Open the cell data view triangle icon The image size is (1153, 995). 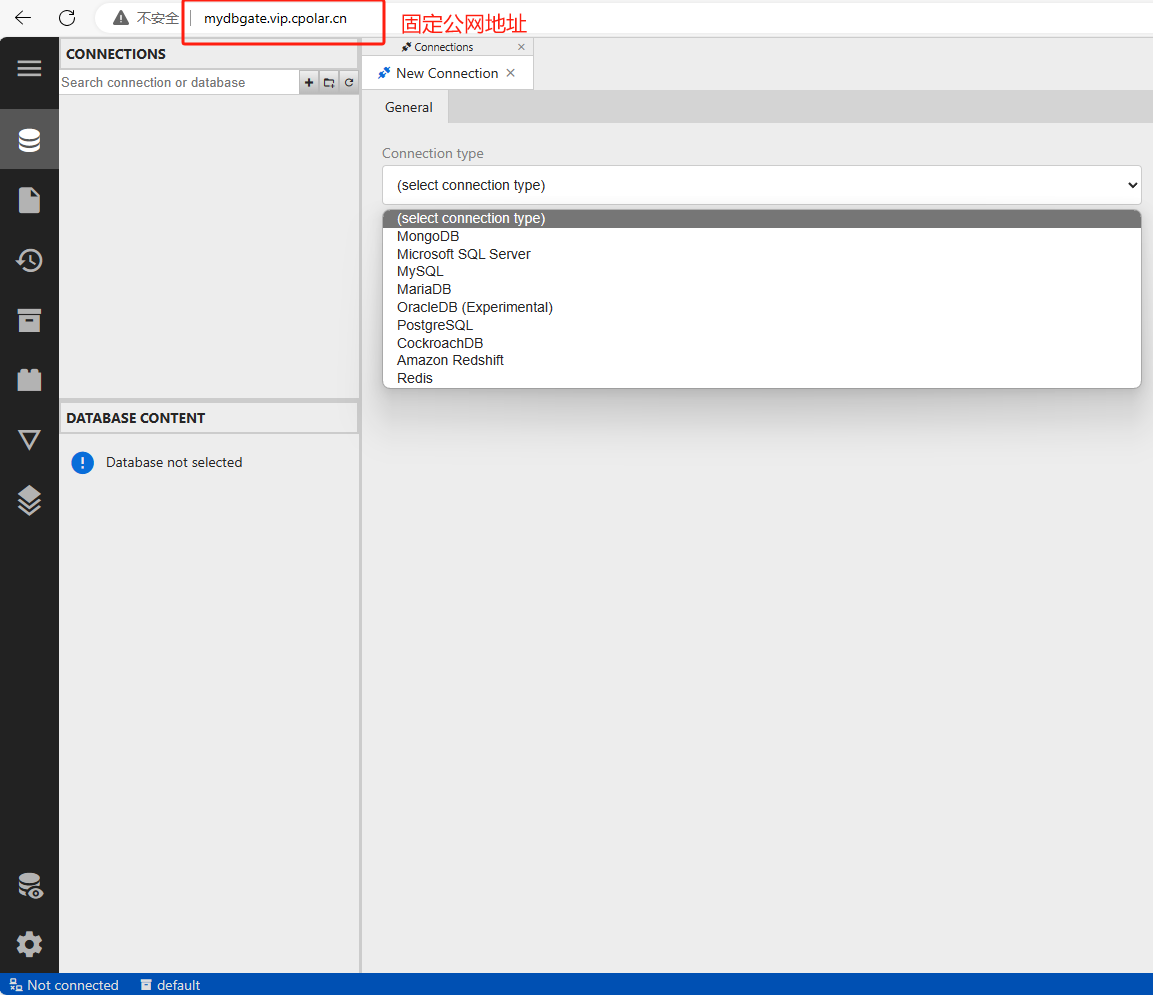[29, 440]
